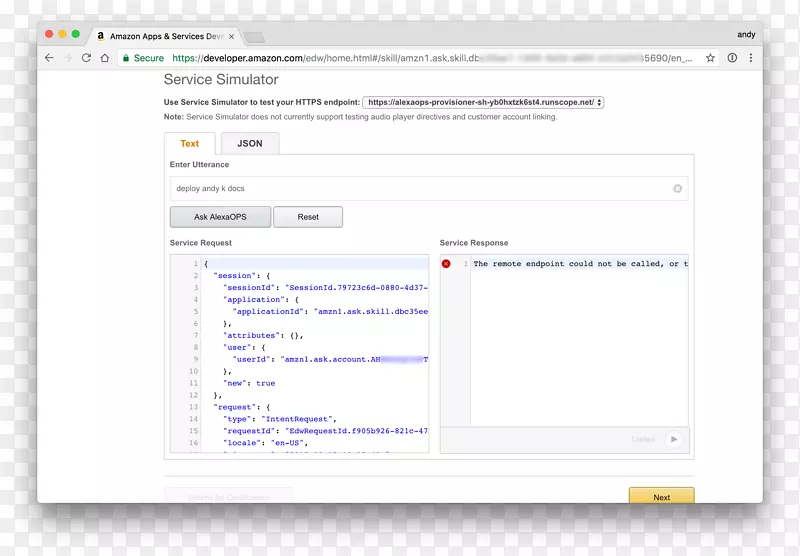Screen dimensions: 800x556
Task: Click the browser back arrow
Action: click(x=49, y=58)
